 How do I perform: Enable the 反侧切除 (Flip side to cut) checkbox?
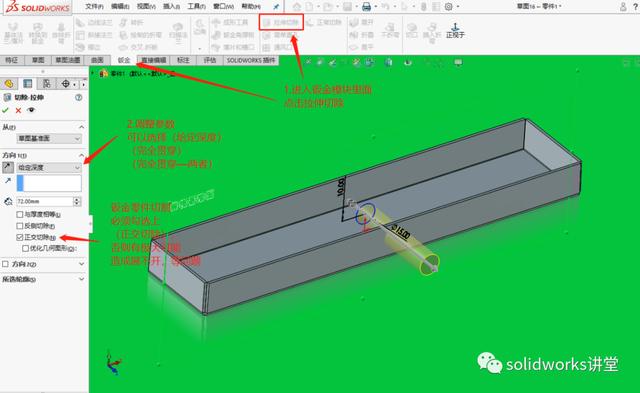pyautogui.click(x=20, y=226)
